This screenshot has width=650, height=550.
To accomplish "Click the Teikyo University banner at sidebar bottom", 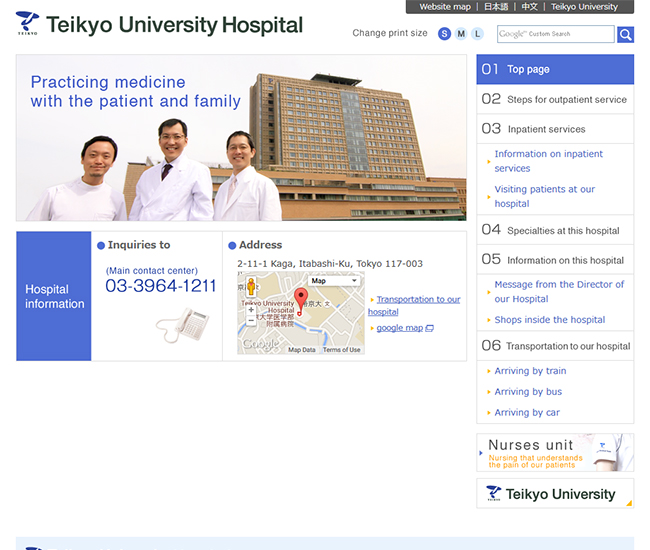I will pyautogui.click(x=555, y=493).
